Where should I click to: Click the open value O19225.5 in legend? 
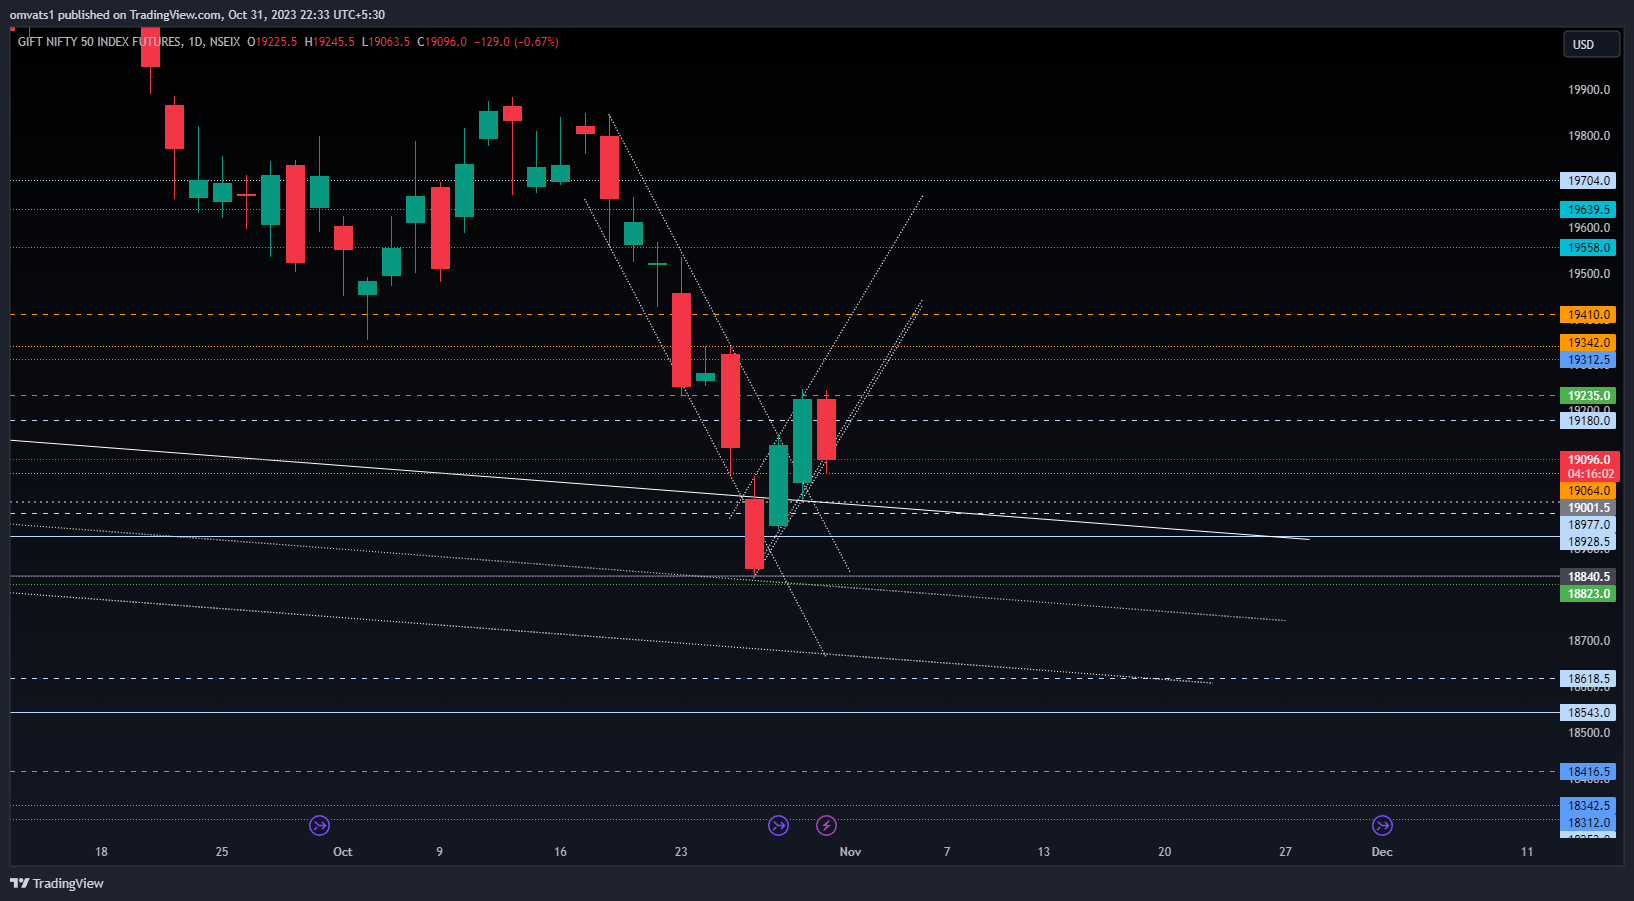272,42
